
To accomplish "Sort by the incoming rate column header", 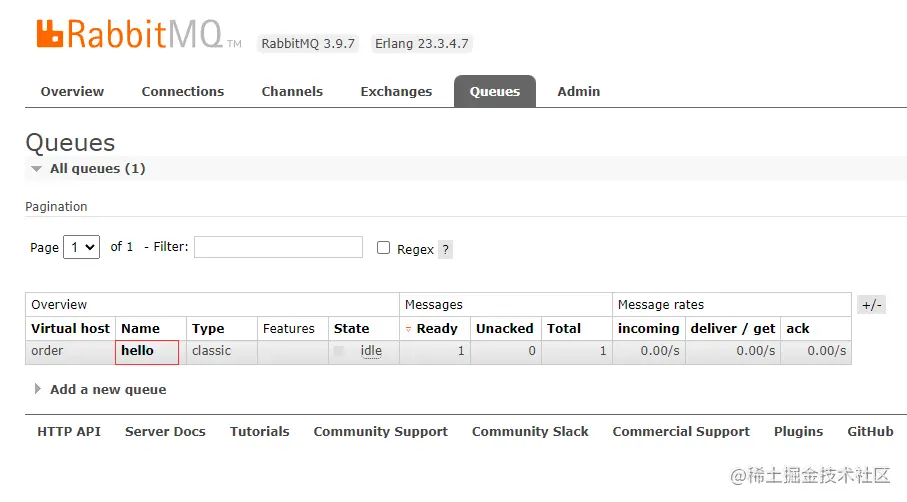I will pyautogui.click(x=648, y=328).
